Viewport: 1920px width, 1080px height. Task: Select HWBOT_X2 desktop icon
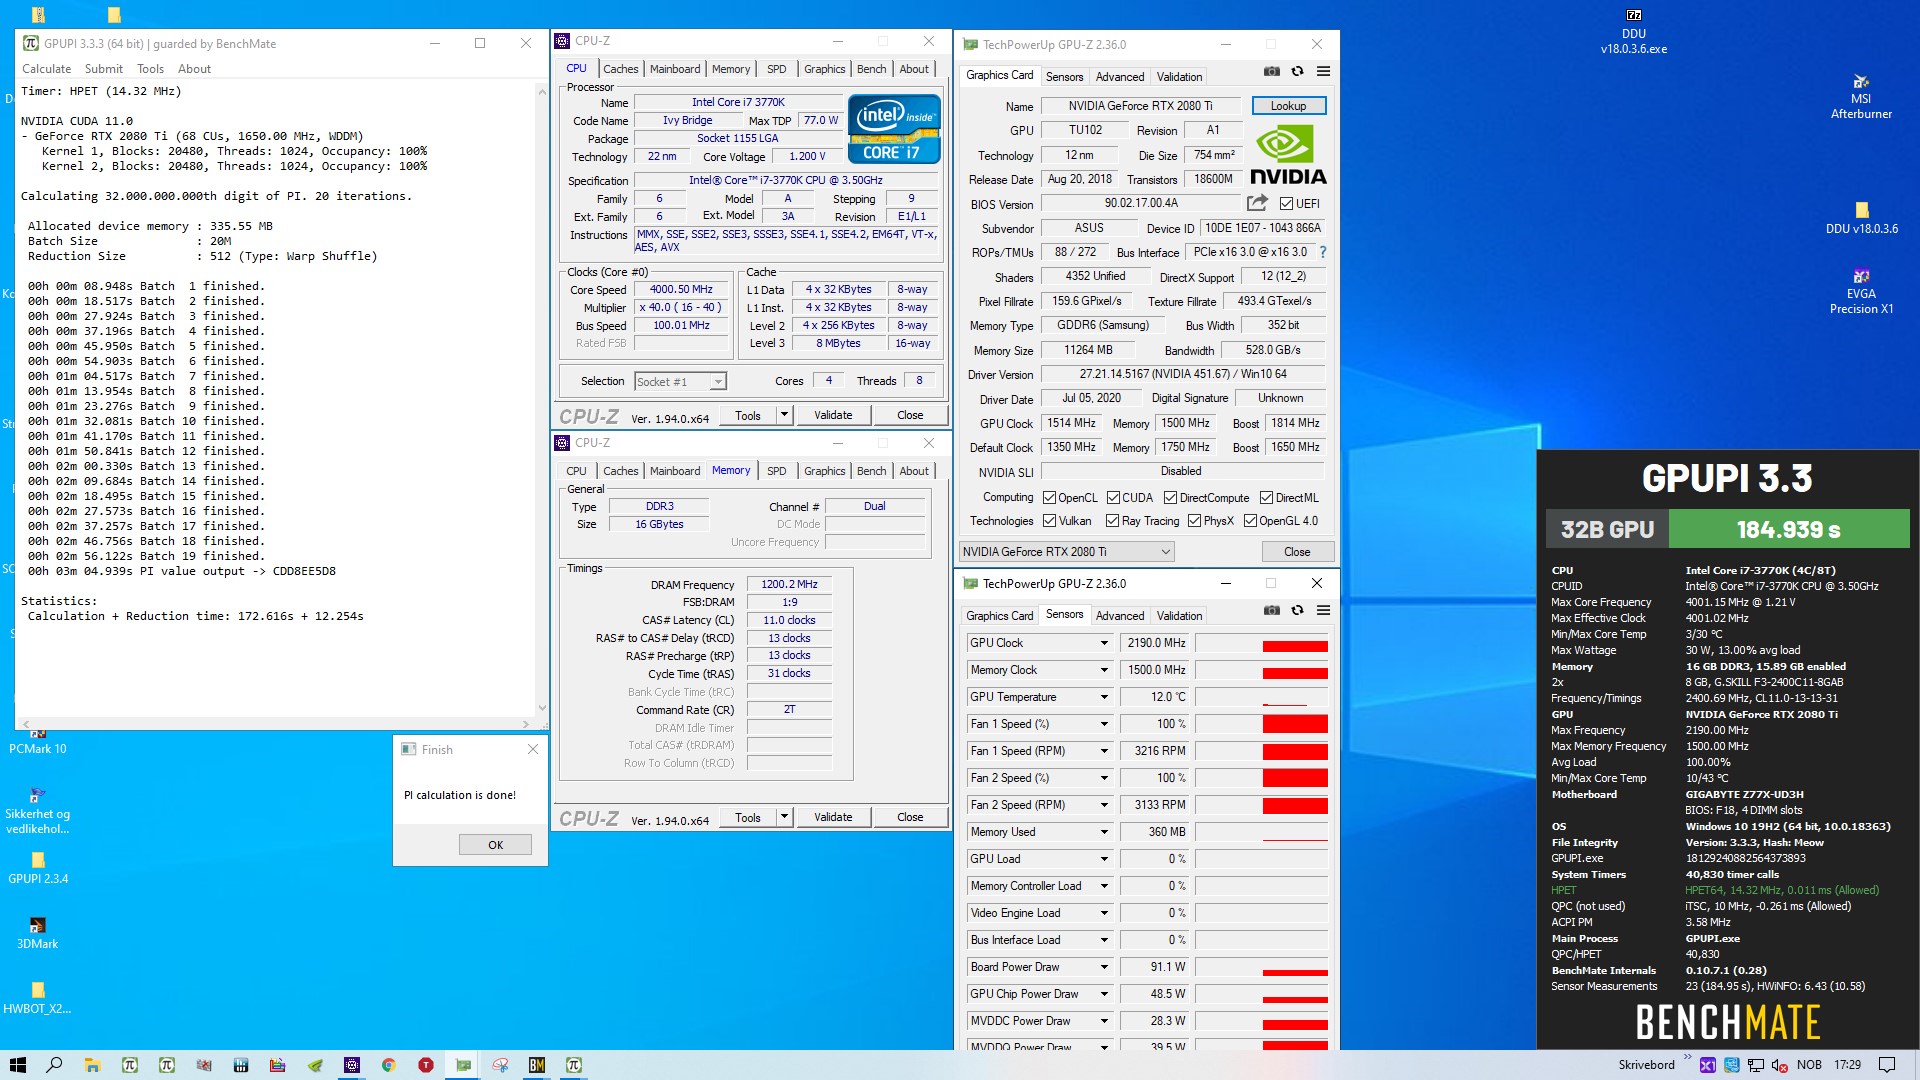tap(38, 998)
